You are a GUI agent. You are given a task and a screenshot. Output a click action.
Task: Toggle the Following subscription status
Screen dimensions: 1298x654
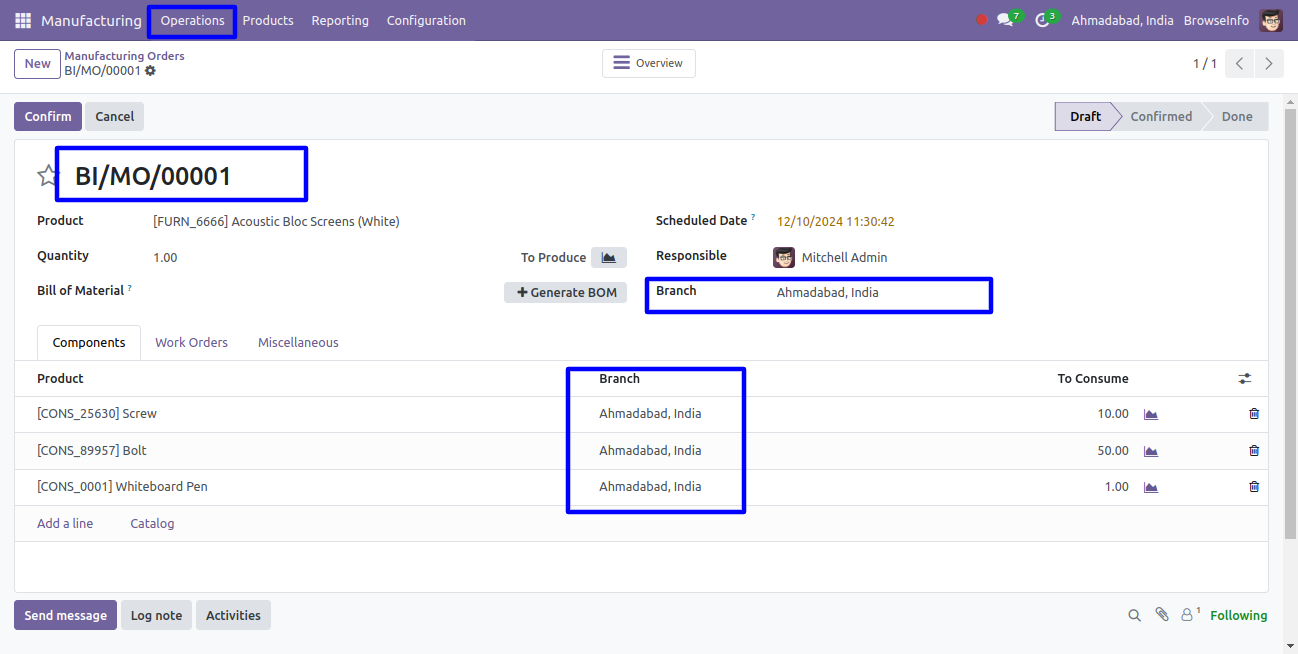1238,615
